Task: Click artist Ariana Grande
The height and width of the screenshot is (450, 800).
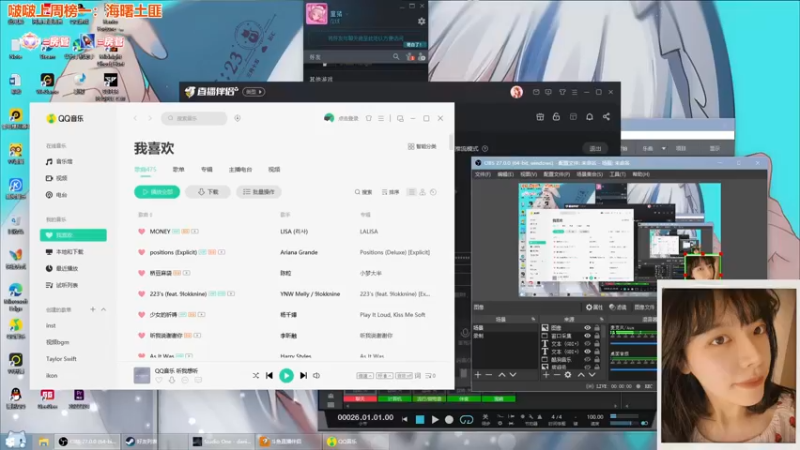Action: [x=299, y=253]
